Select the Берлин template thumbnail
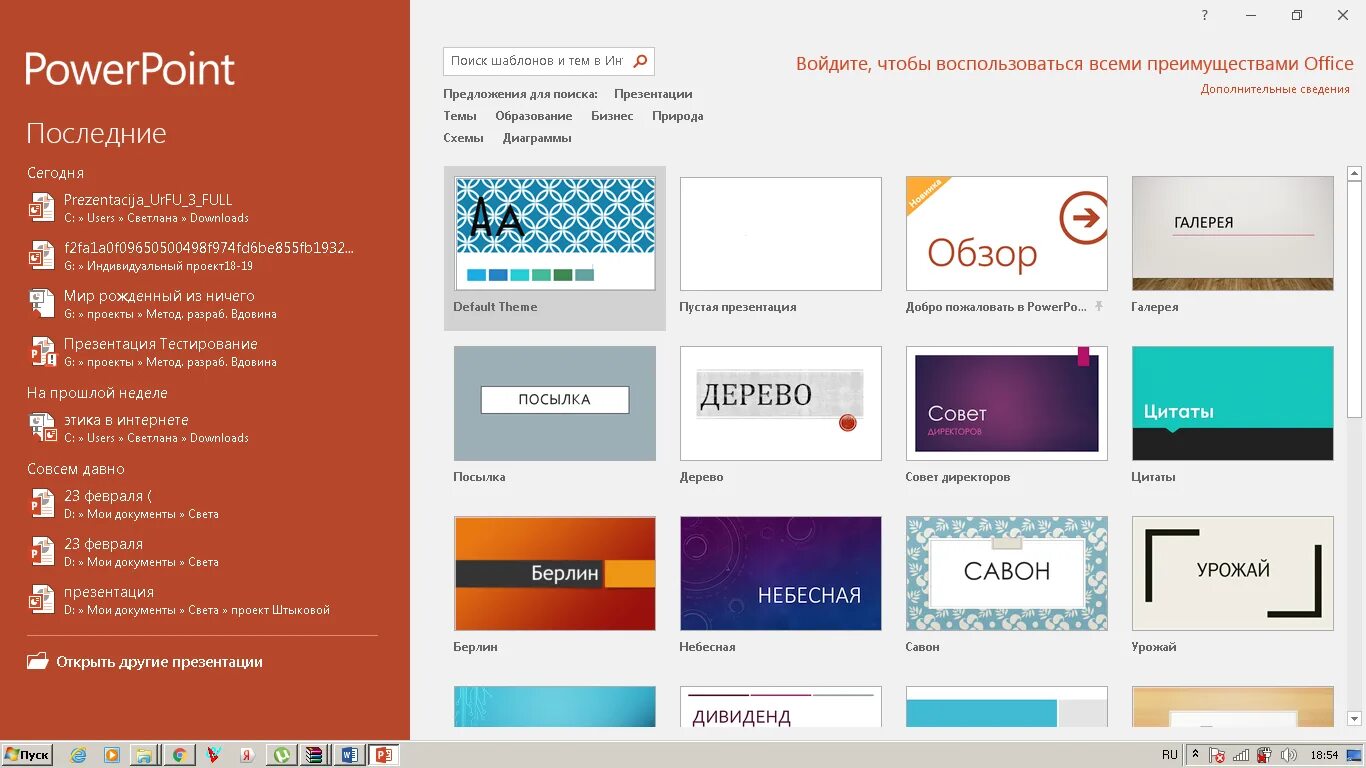Viewport: 1366px width, 768px height. (x=555, y=573)
